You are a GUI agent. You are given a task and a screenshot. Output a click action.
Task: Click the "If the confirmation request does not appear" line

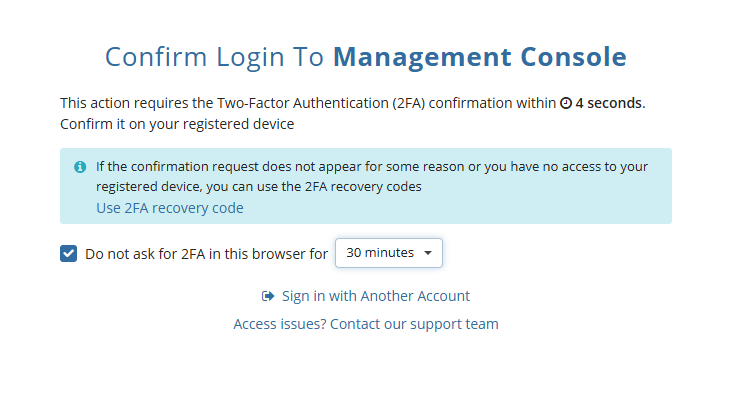[372, 166]
